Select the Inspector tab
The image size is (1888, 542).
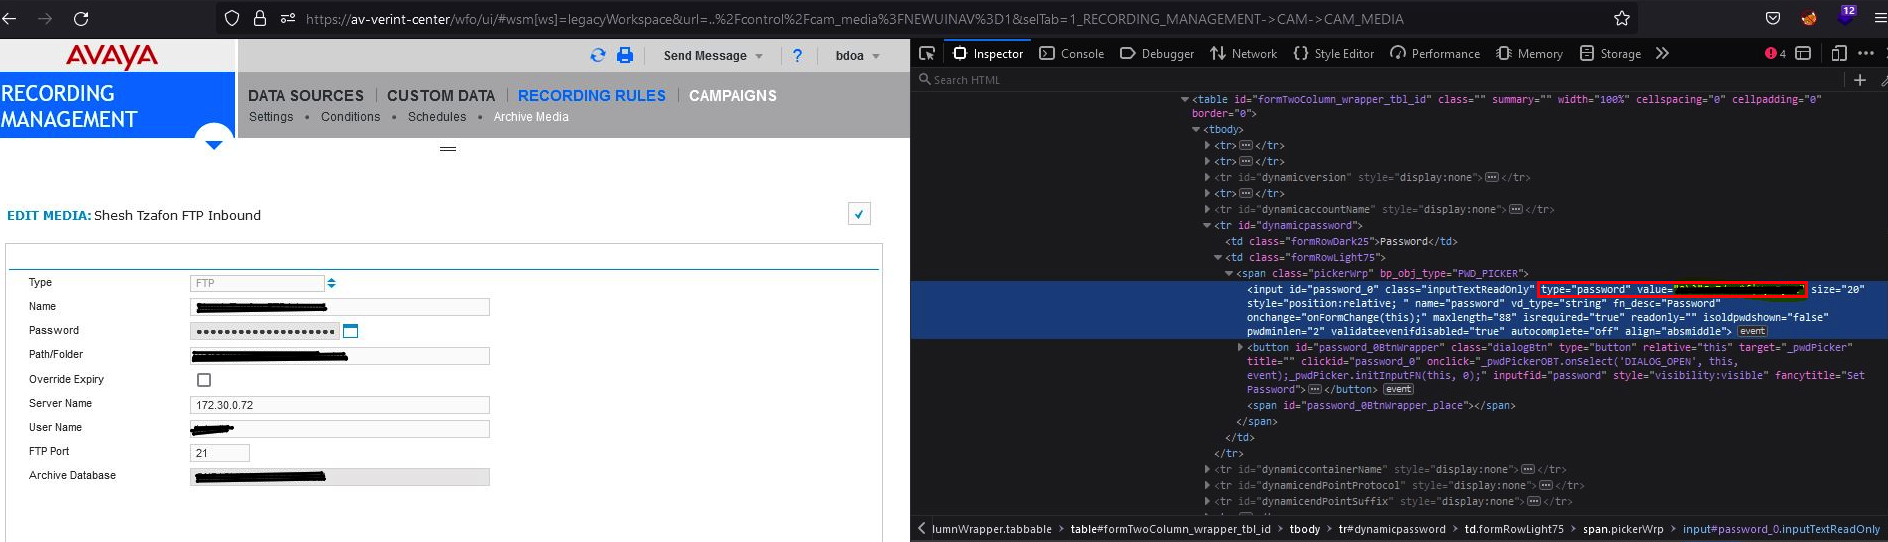(988, 53)
